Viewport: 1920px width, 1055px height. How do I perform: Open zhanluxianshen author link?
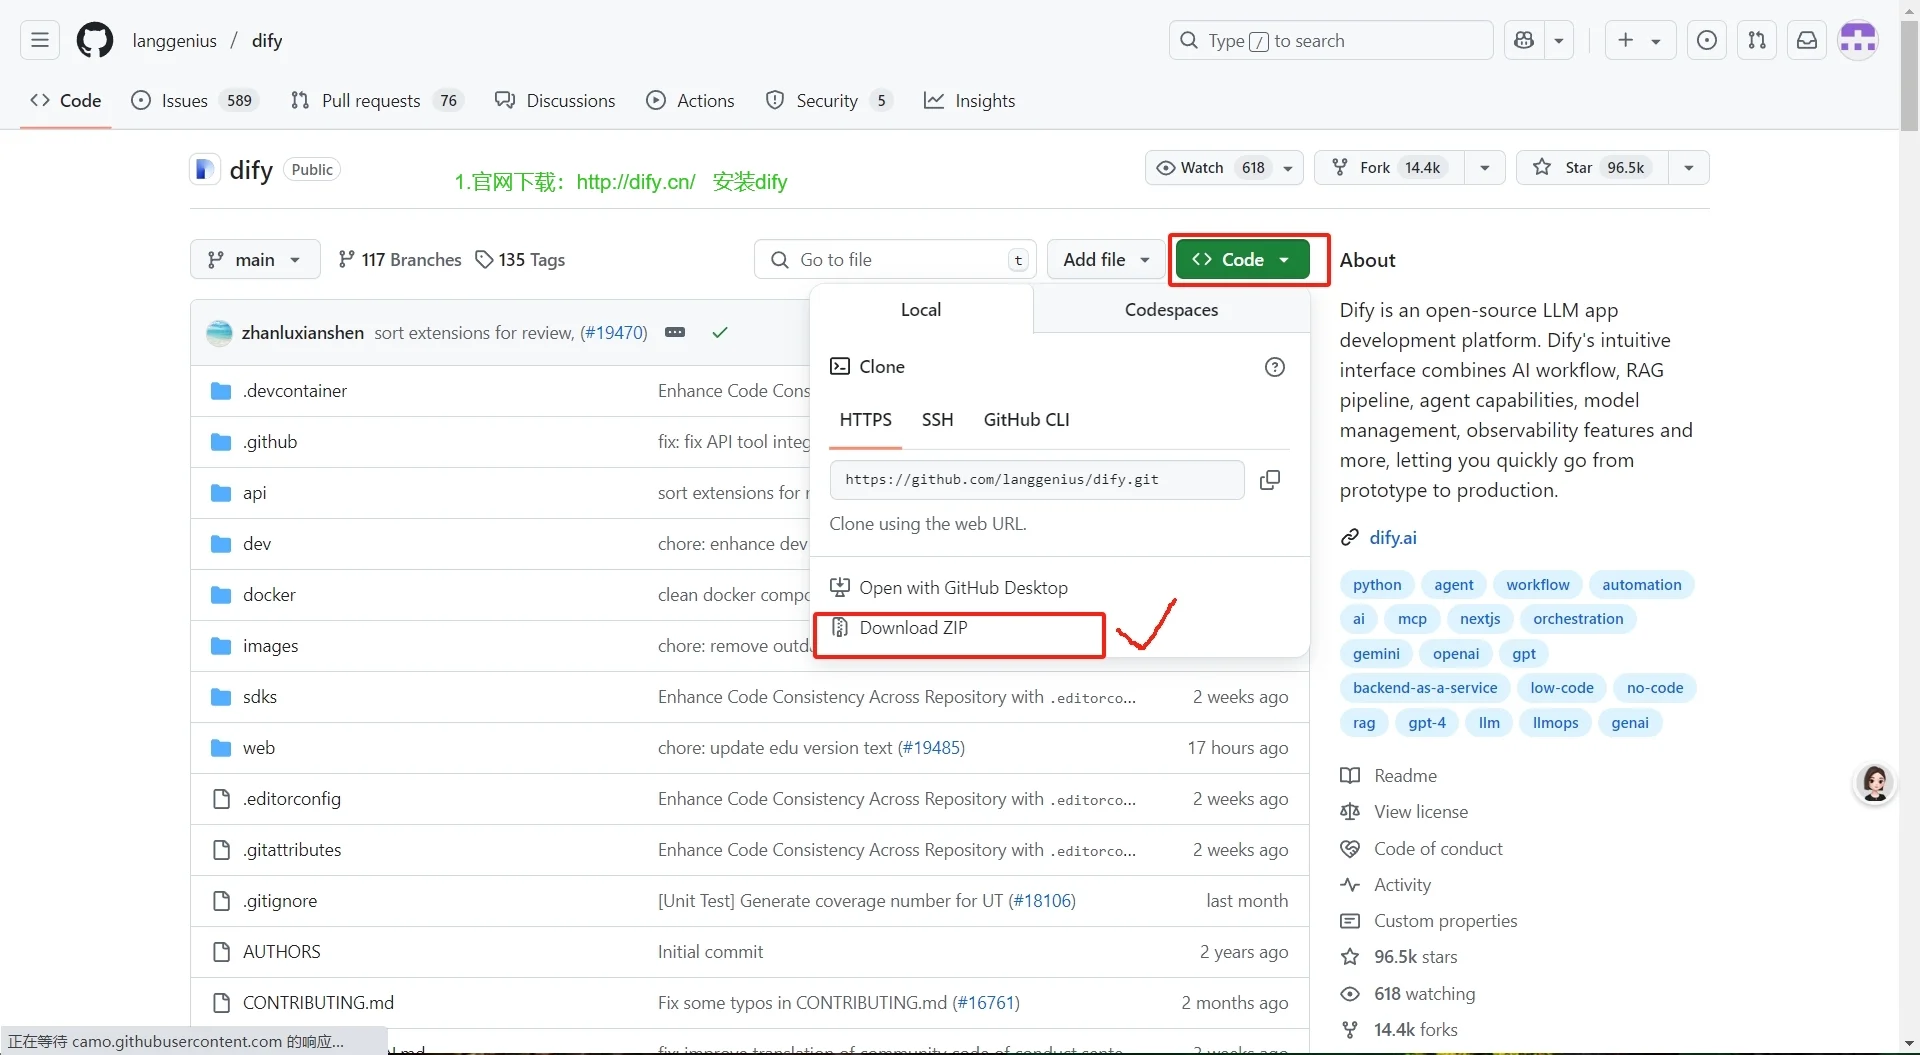tap(303, 332)
